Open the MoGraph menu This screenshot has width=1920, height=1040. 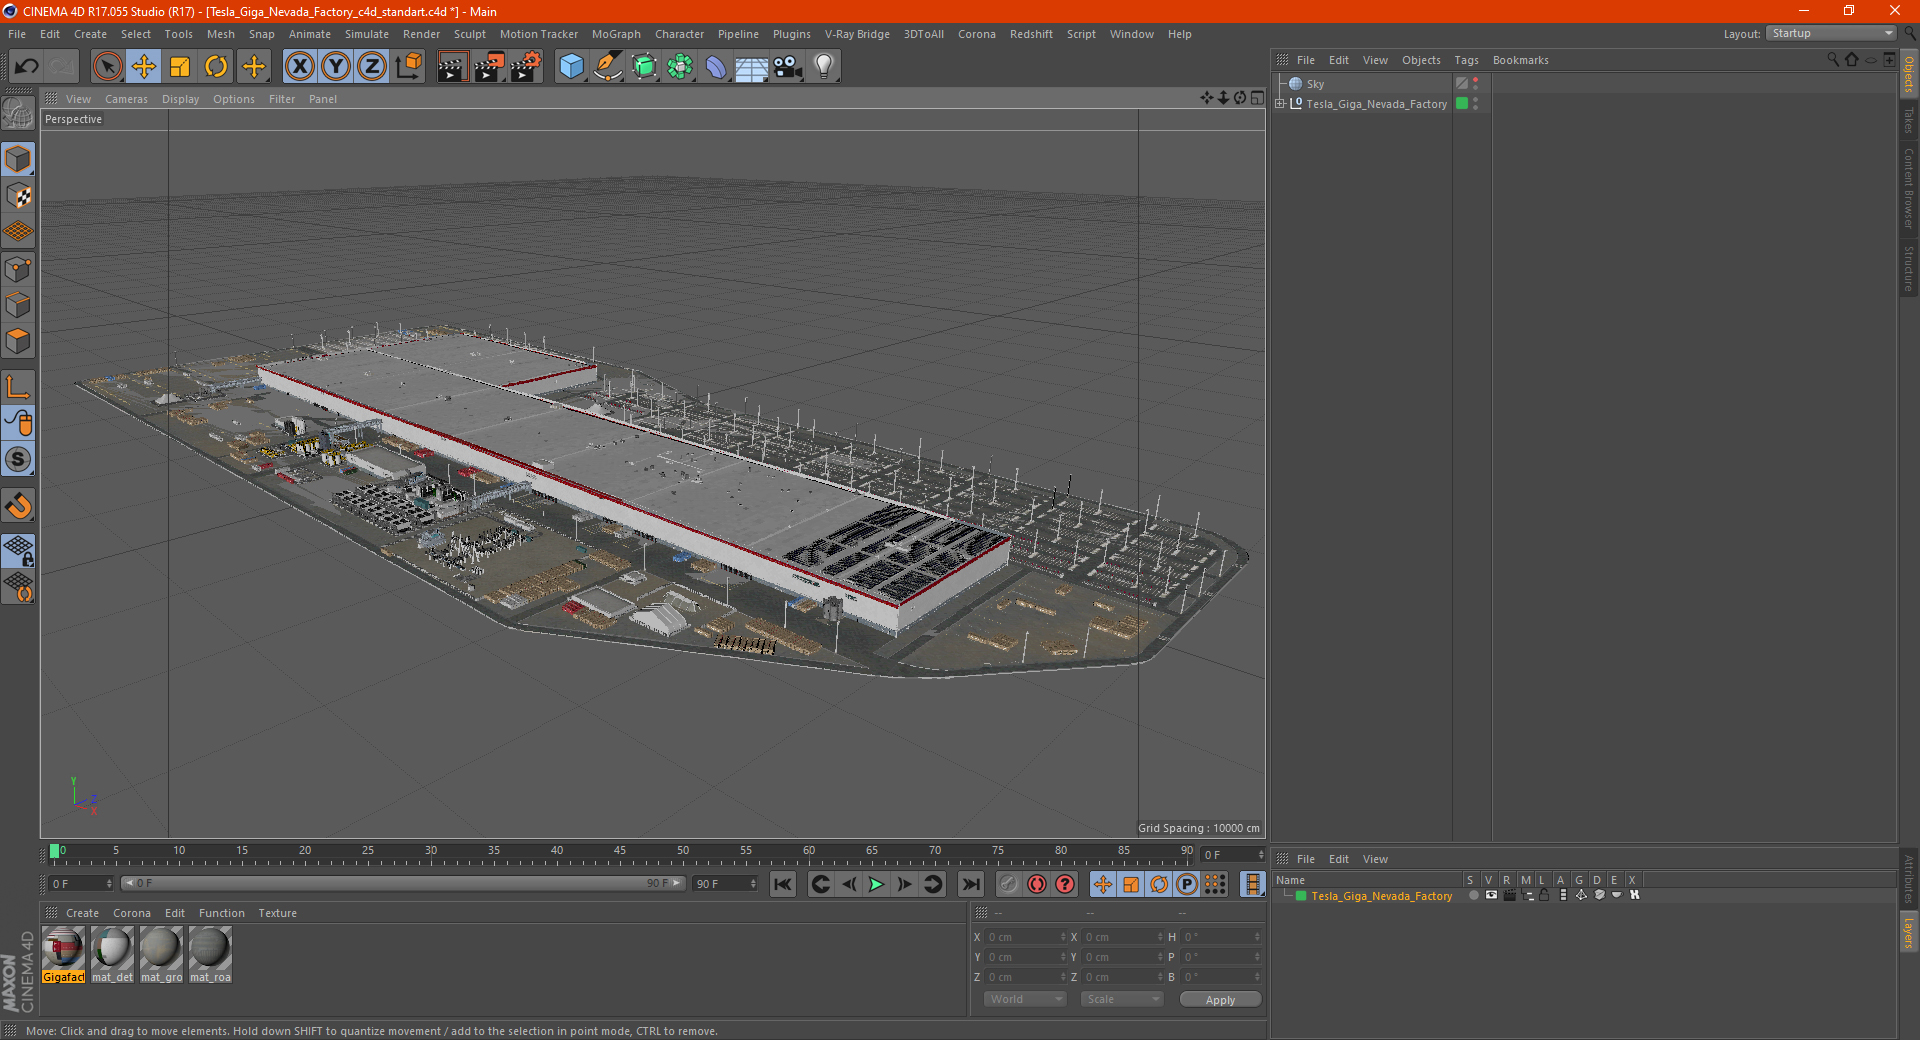point(616,34)
